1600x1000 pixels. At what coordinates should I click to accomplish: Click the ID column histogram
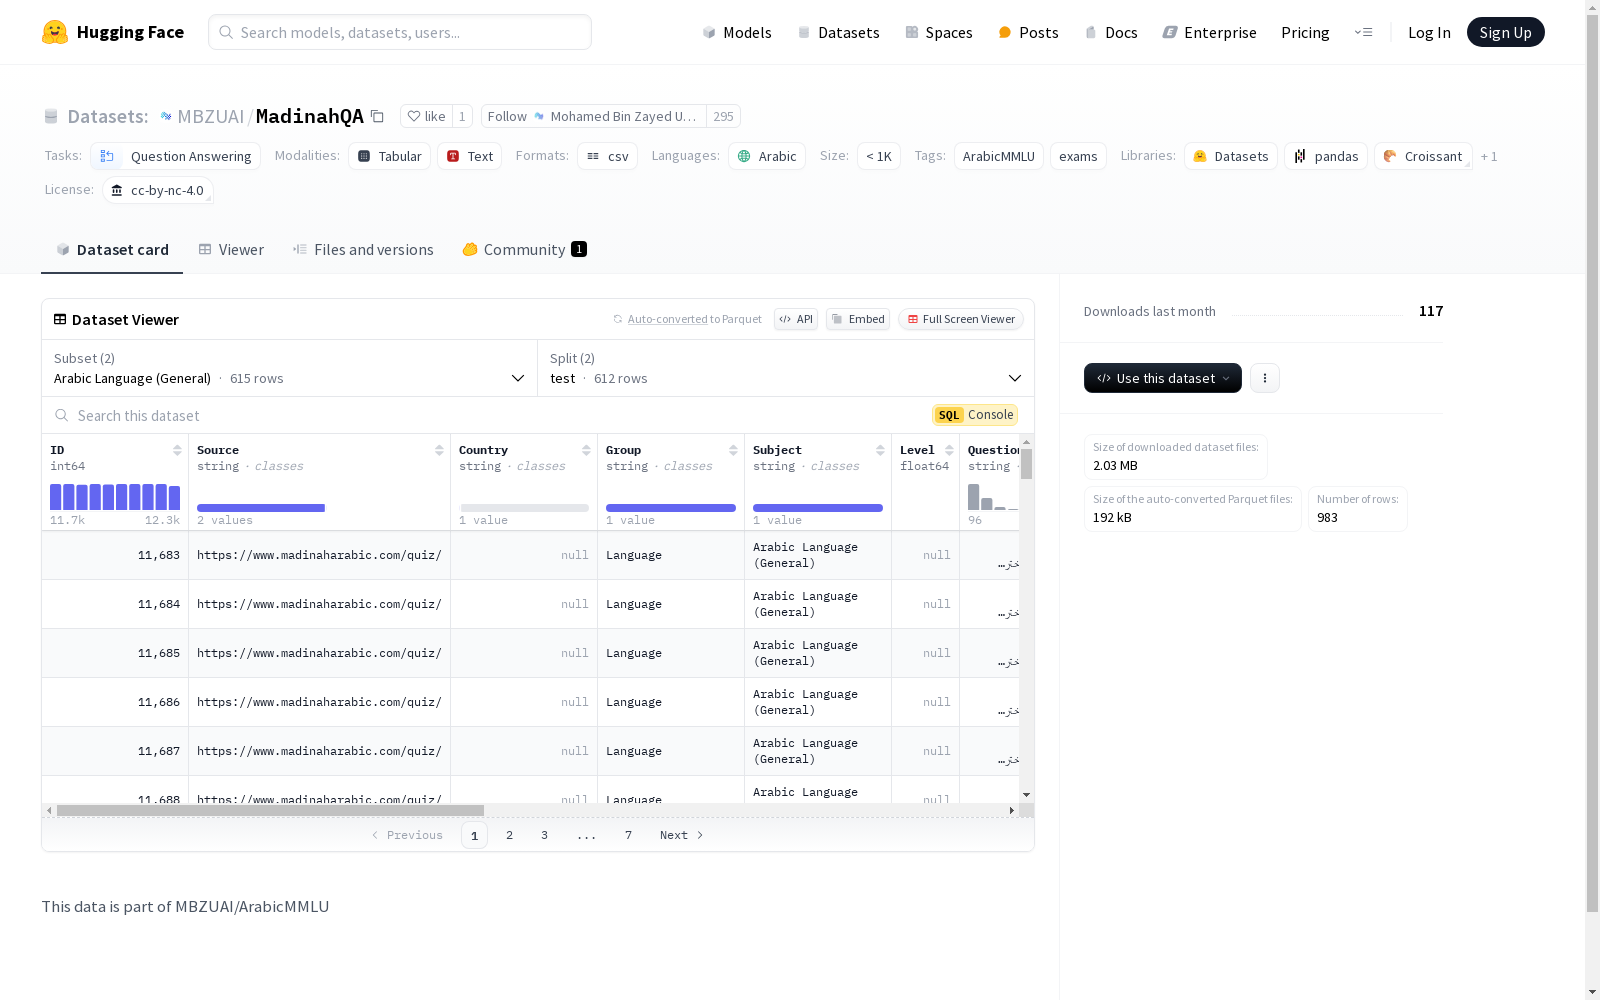[x=115, y=497]
